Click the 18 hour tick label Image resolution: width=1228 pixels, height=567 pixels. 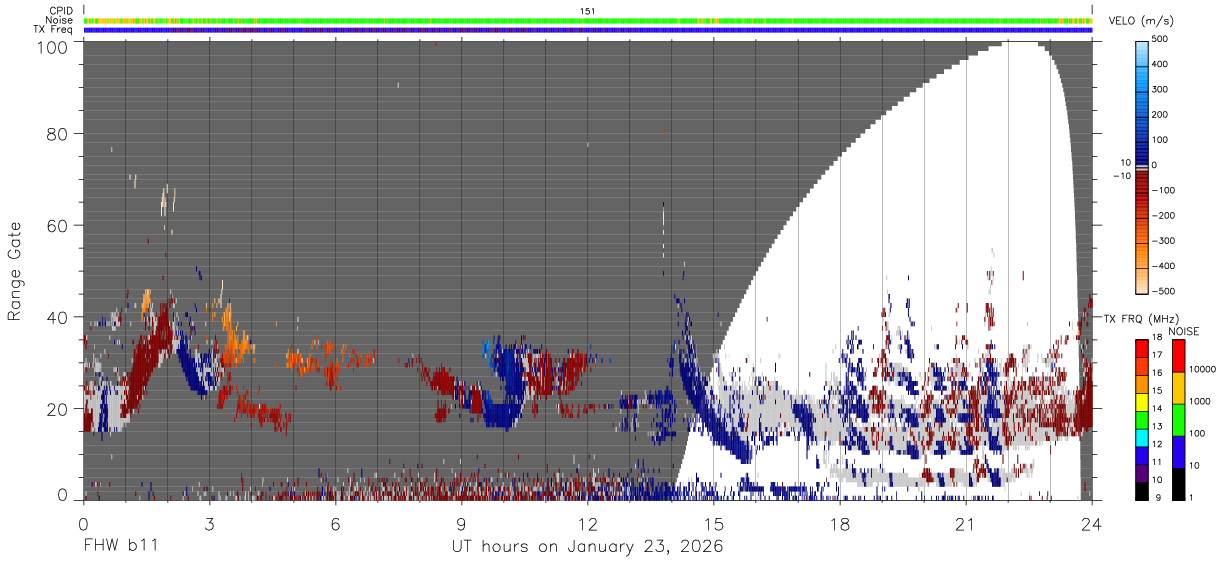(839, 523)
